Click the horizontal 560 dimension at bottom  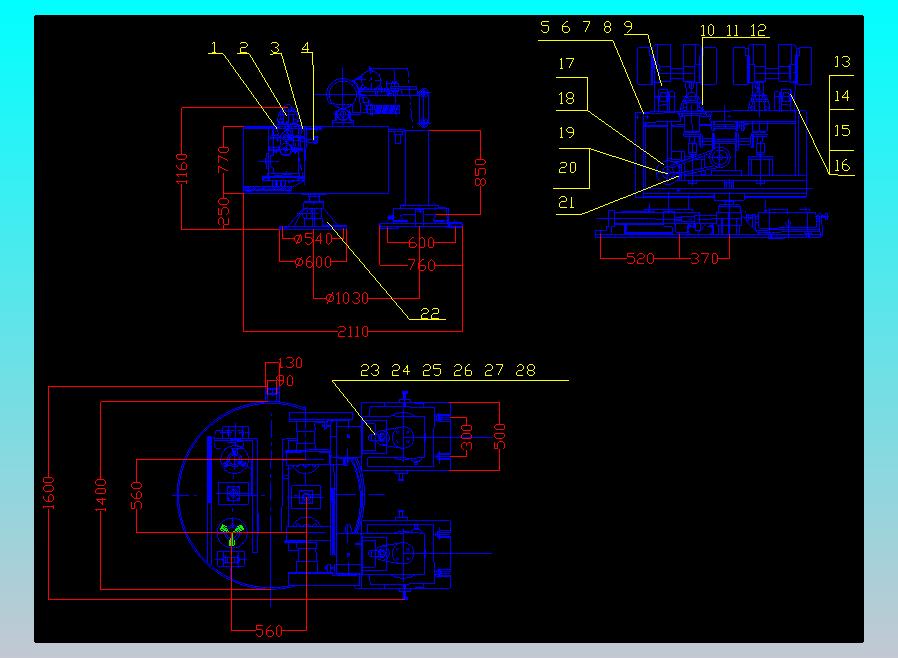click(x=269, y=631)
